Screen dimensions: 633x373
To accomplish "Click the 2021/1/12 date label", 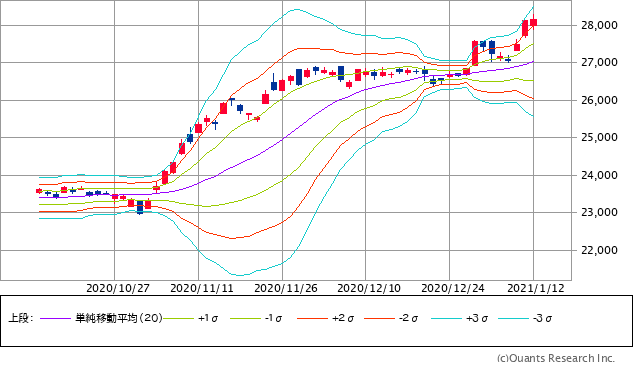I will 536,288.
